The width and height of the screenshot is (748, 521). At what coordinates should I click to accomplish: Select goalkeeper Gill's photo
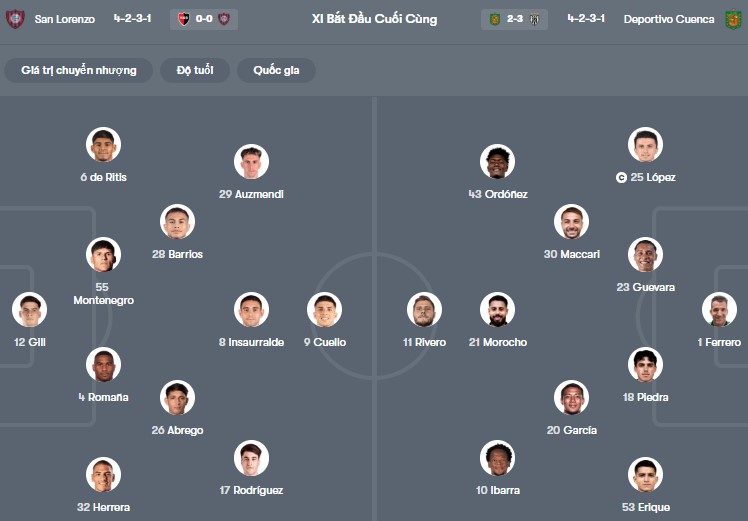pos(30,310)
